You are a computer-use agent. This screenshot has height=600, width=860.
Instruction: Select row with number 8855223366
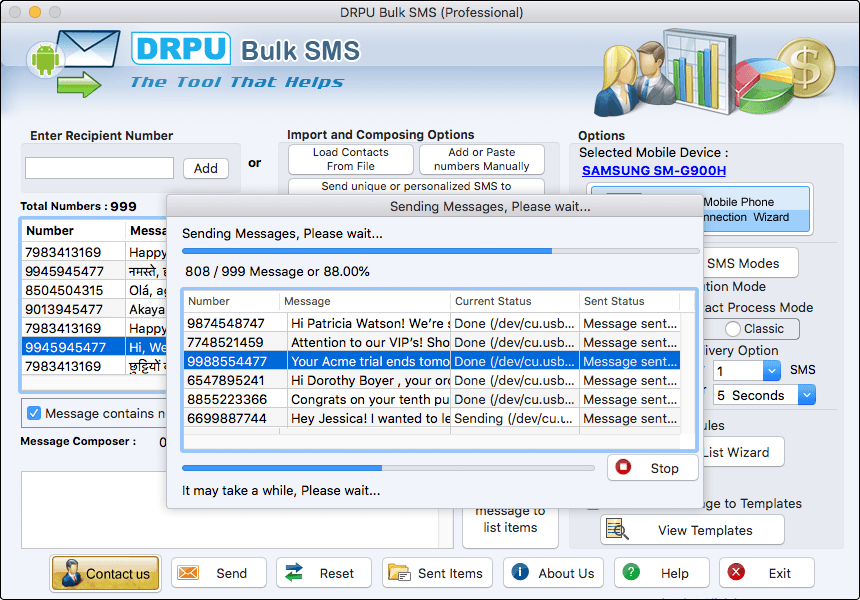(432, 399)
